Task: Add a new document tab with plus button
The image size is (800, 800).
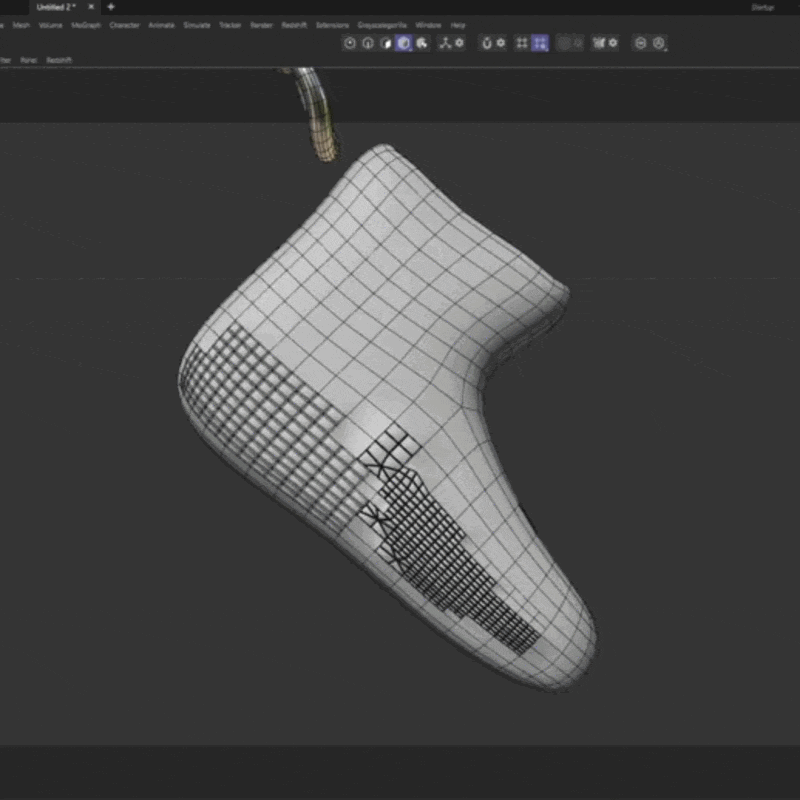Action: (x=111, y=7)
